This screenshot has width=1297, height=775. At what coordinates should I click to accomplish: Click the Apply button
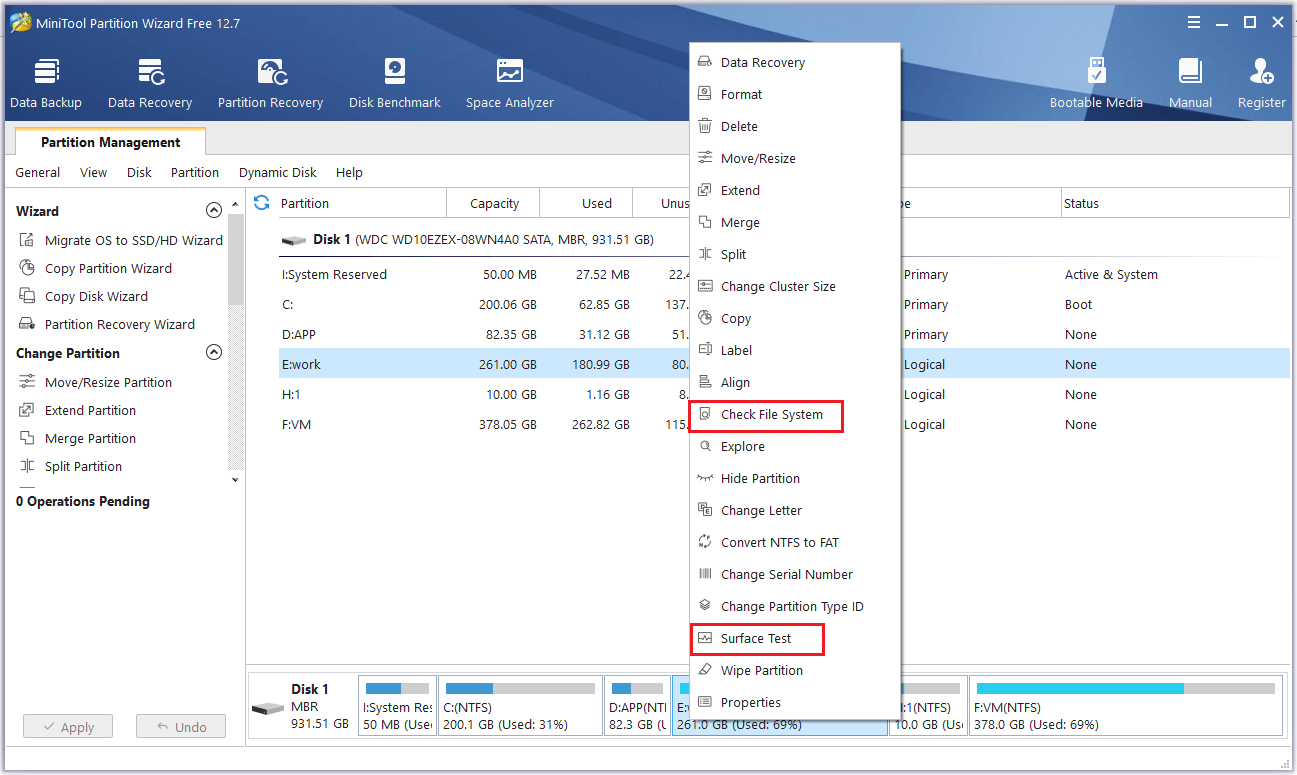(x=68, y=727)
